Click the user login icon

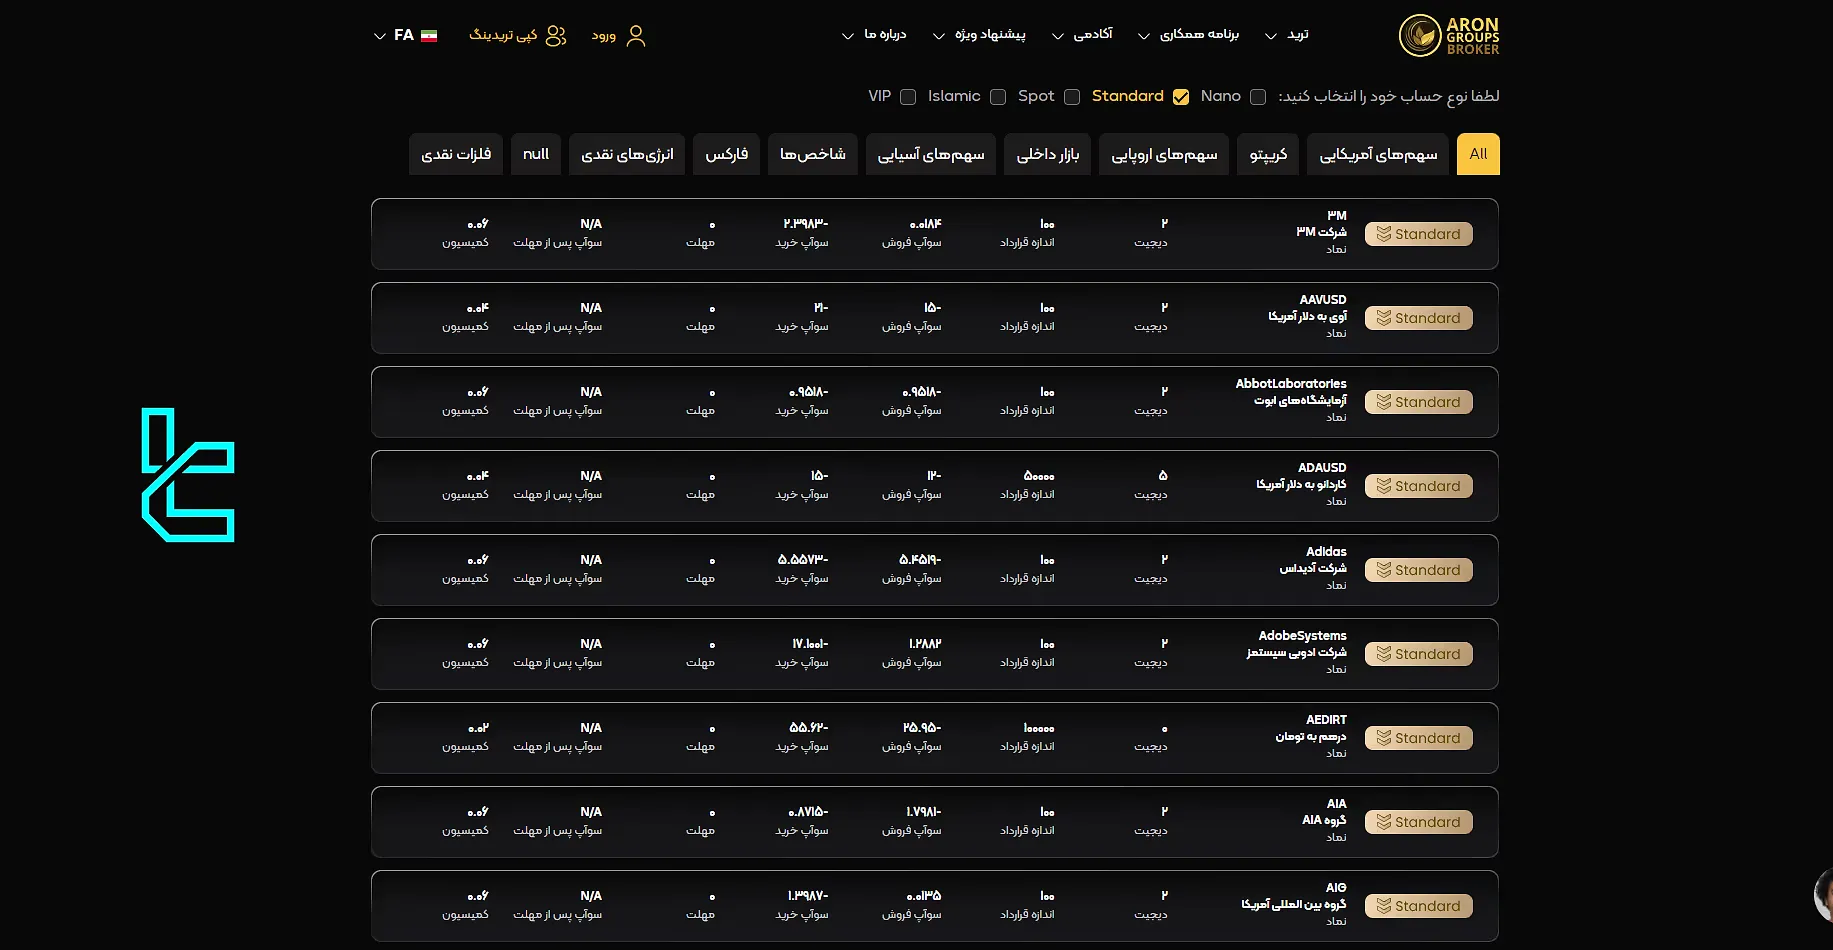pyautogui.click(x=635, y=36)
